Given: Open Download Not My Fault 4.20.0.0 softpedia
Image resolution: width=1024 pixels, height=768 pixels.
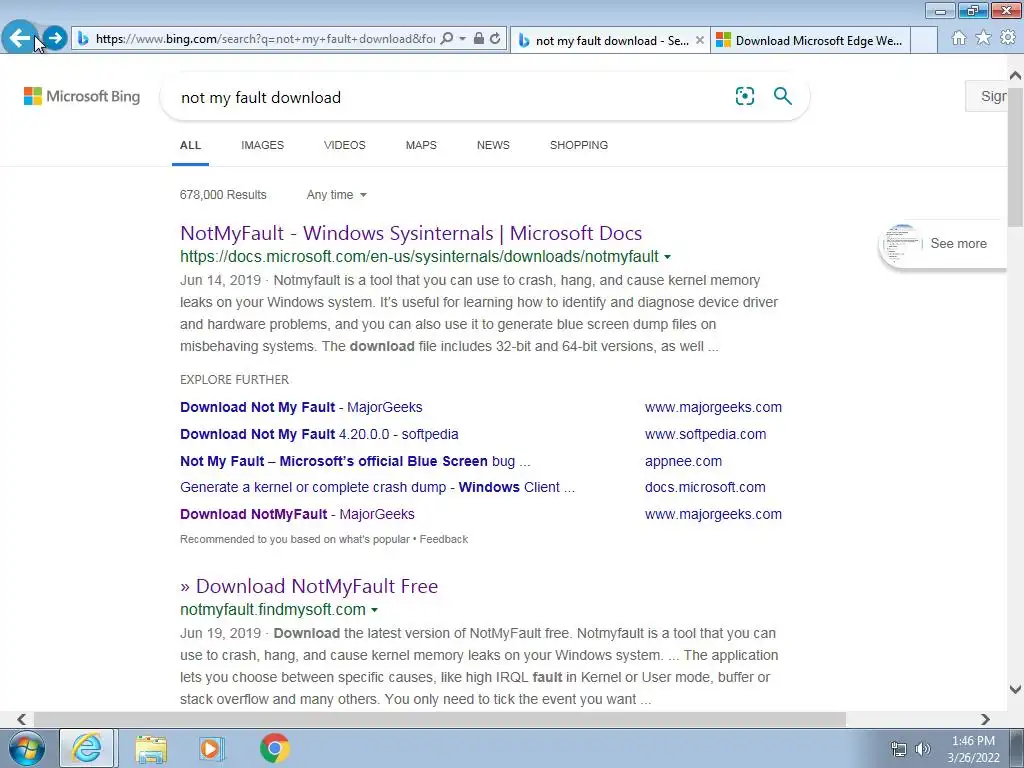Looking at the screenshot, I should [319, 434].
